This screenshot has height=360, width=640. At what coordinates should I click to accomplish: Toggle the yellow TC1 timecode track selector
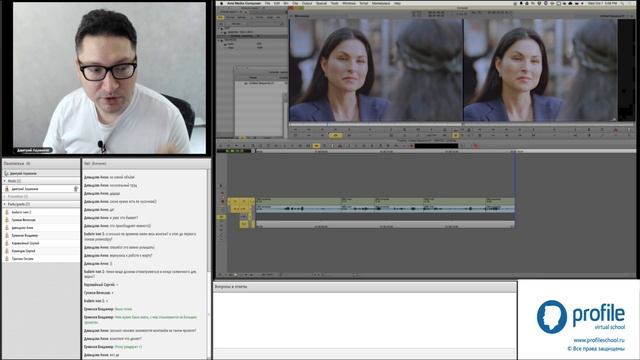tap(244, 224)
